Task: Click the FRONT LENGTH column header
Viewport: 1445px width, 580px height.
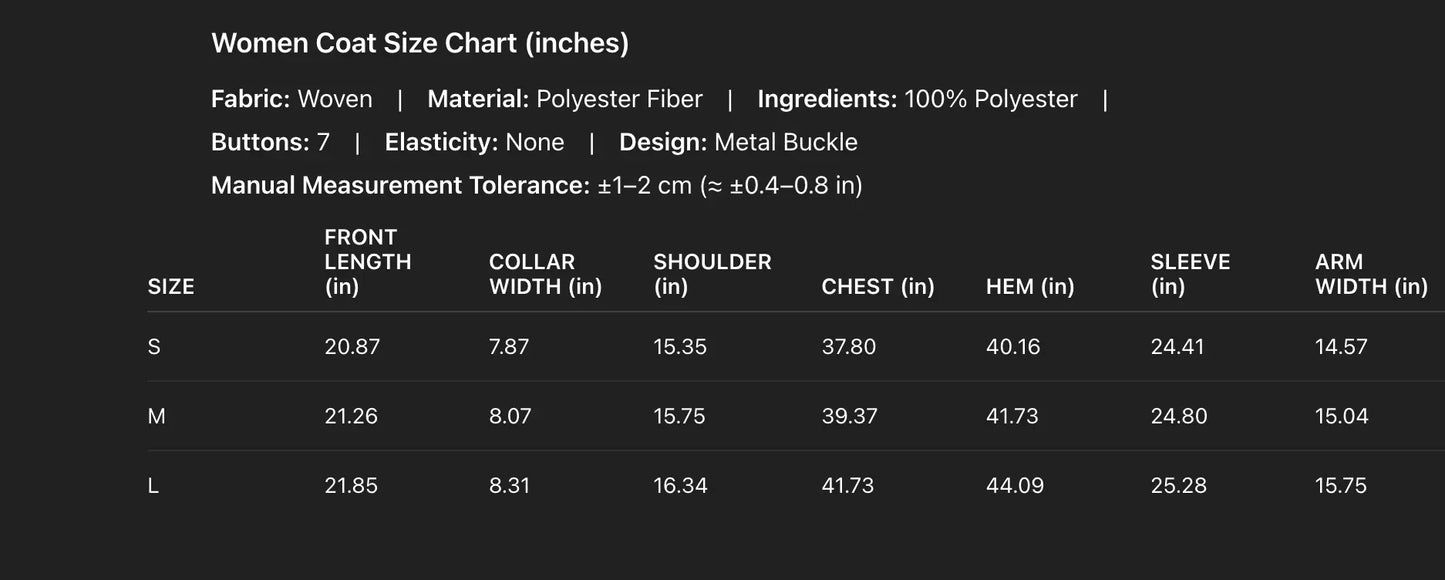Action: pos(367,262)
